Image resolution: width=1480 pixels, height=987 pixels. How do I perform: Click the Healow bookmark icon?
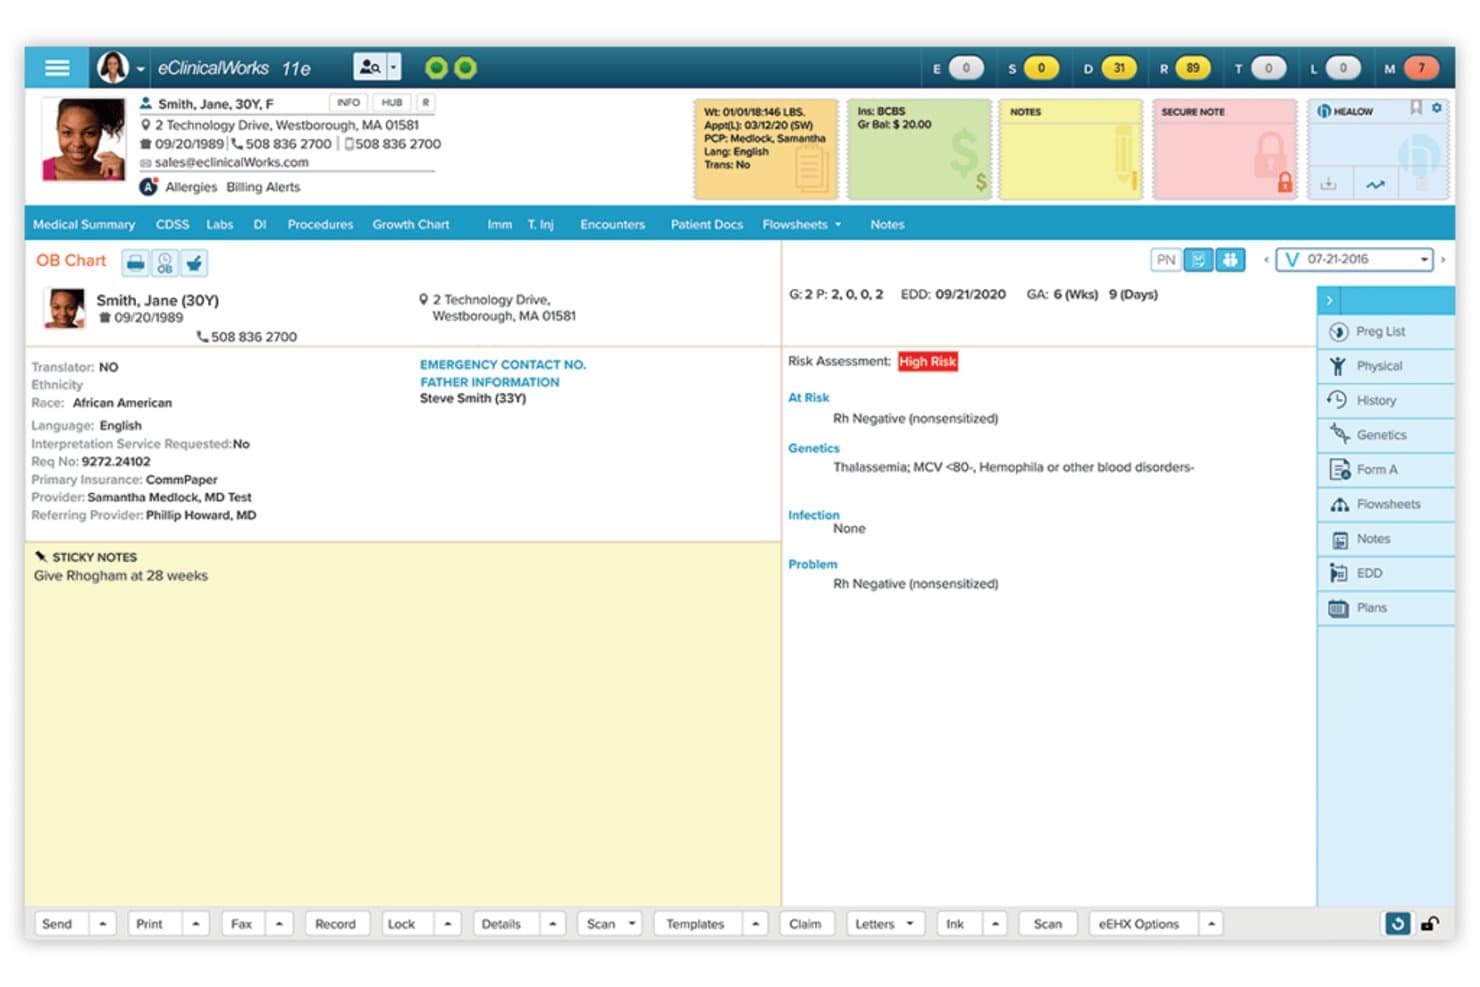pyautogui.click(x=1416, y=108)
